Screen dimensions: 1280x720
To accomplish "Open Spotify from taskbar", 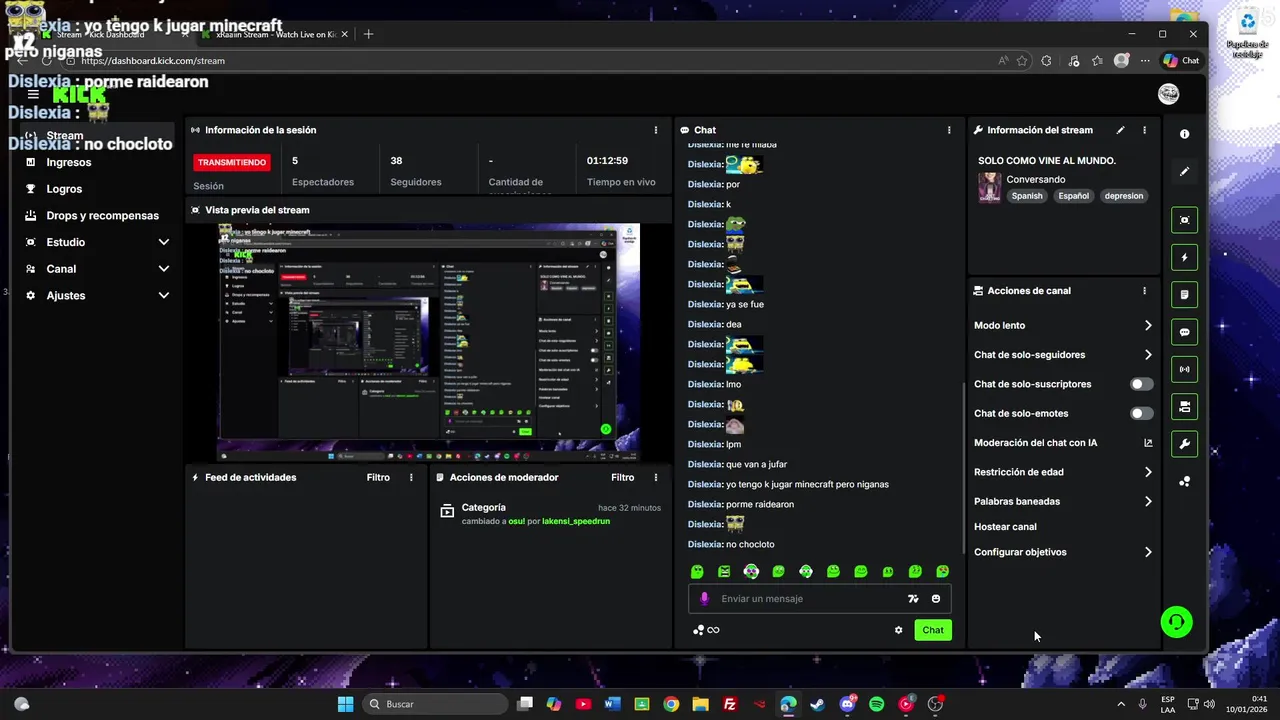I will click(x=877, y=704).
